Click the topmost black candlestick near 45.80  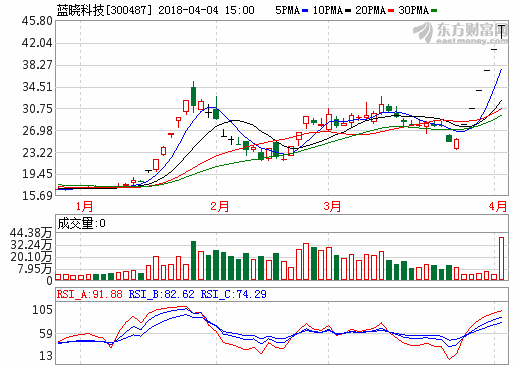point(501,31)
